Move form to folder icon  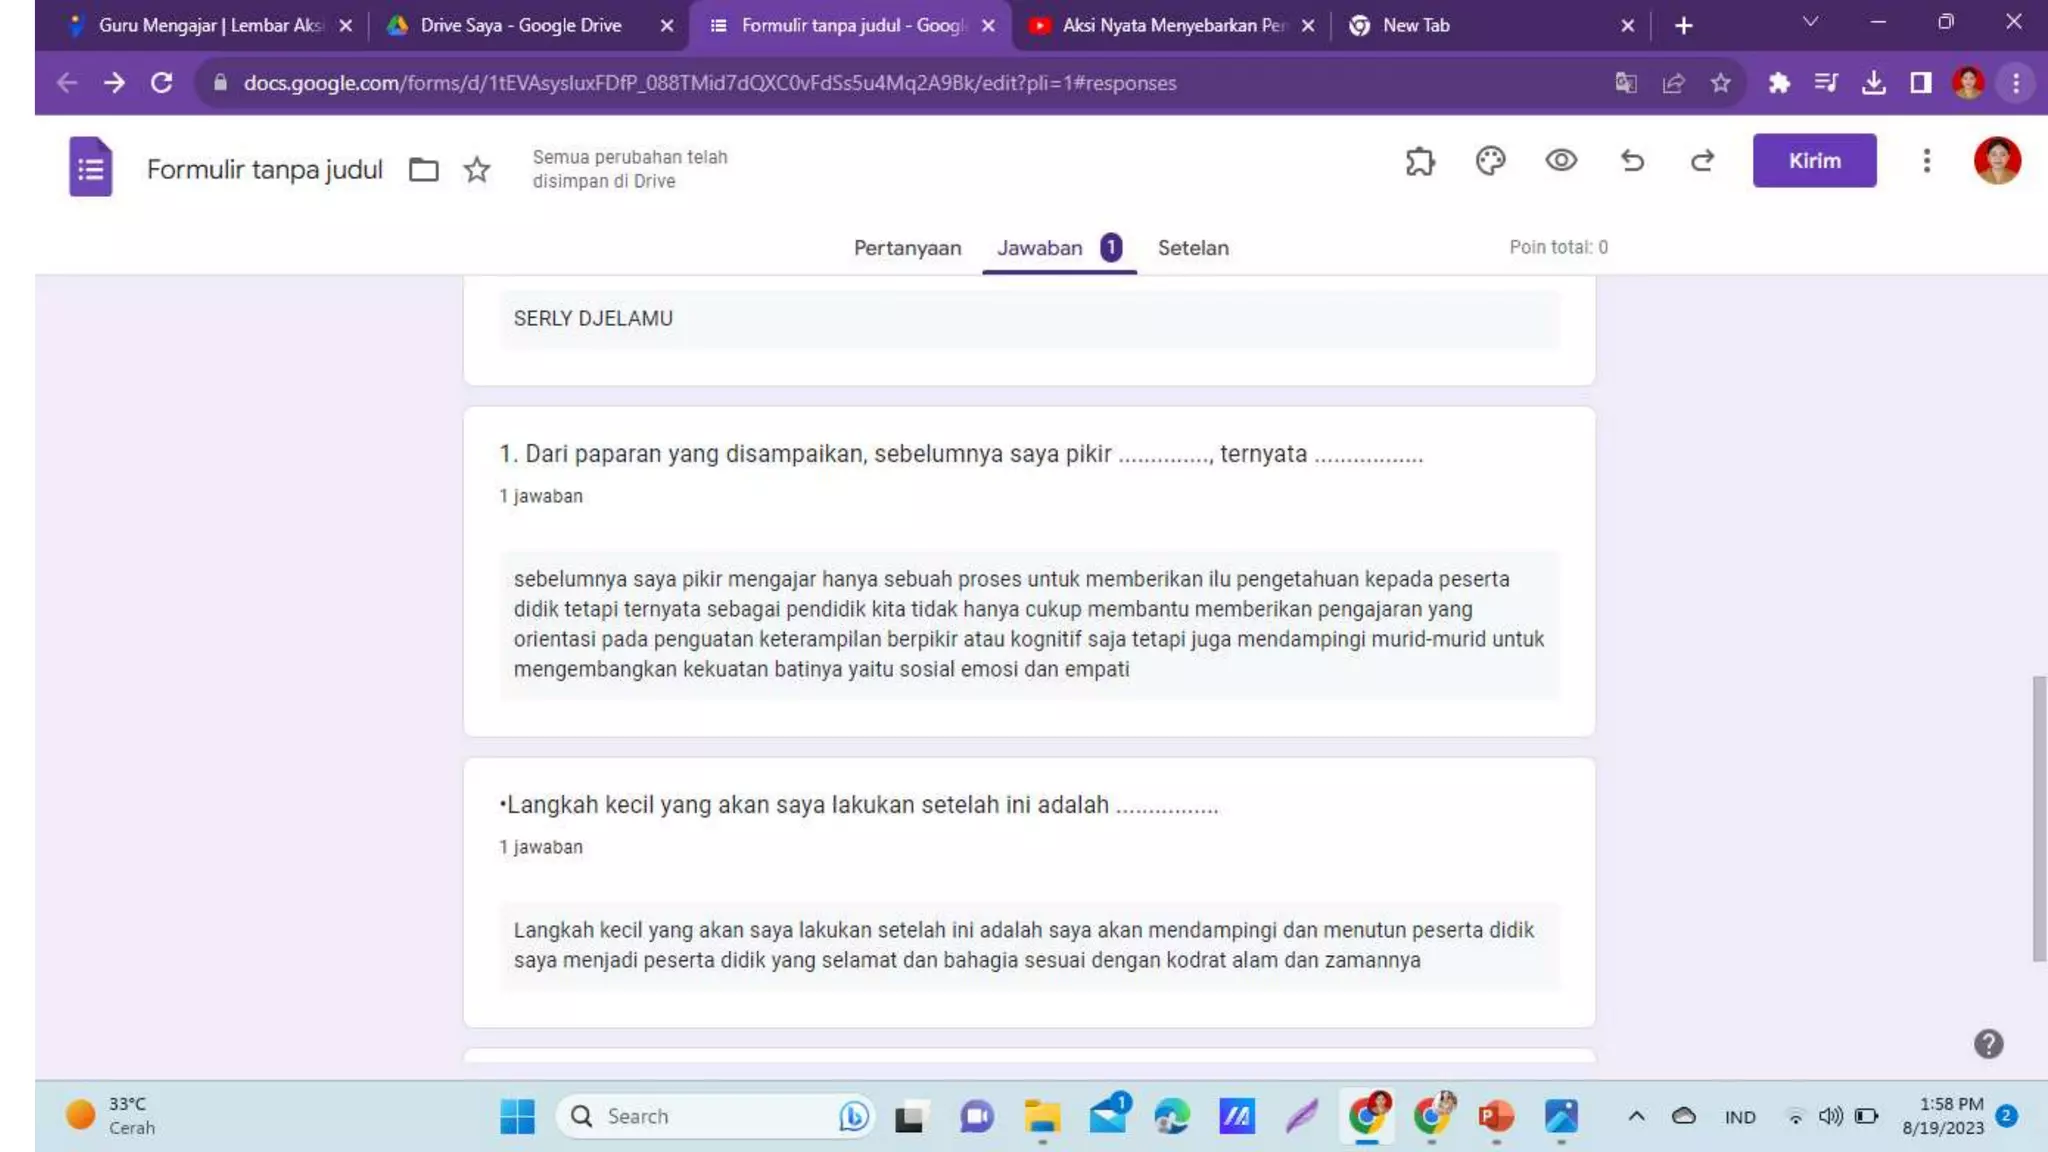424,170
